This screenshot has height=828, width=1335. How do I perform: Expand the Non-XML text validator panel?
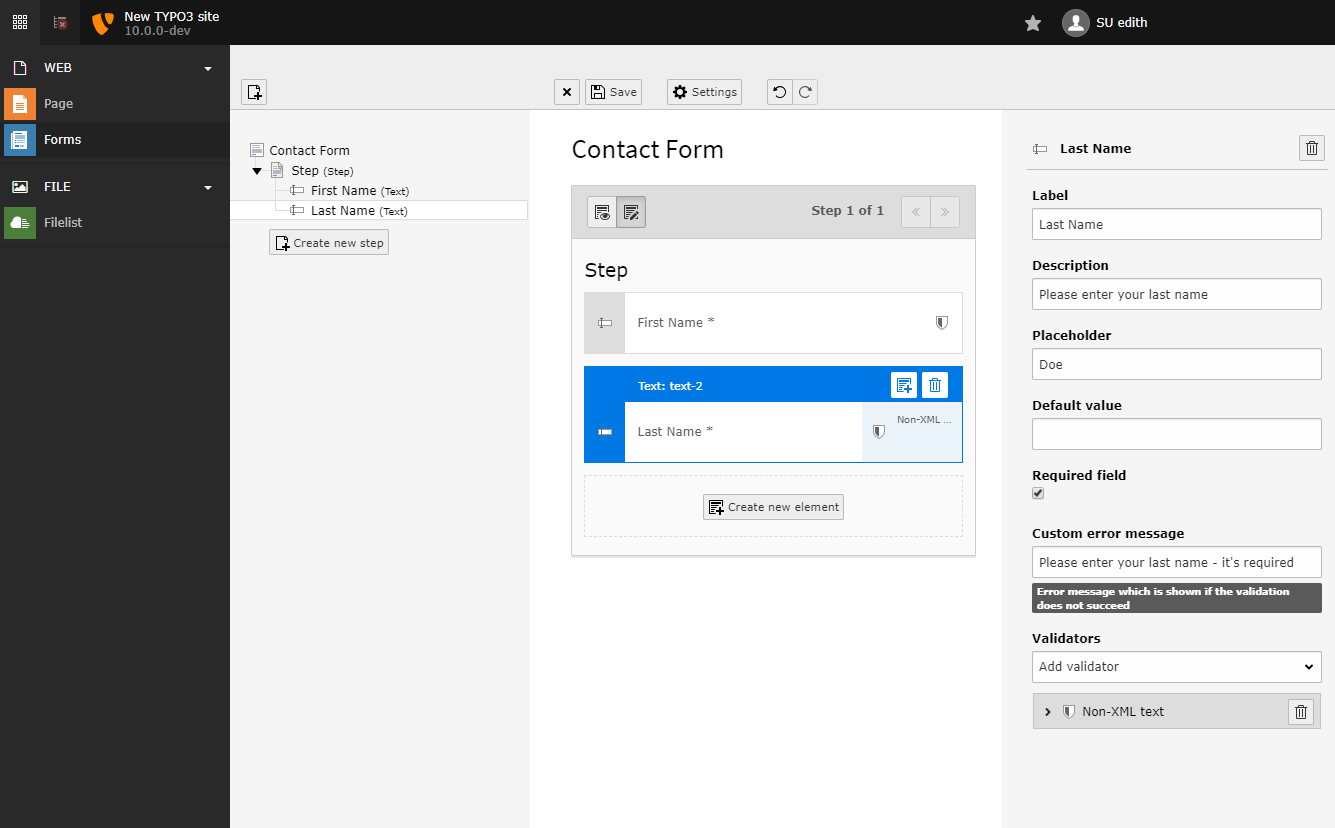[x=1048, y=711]
